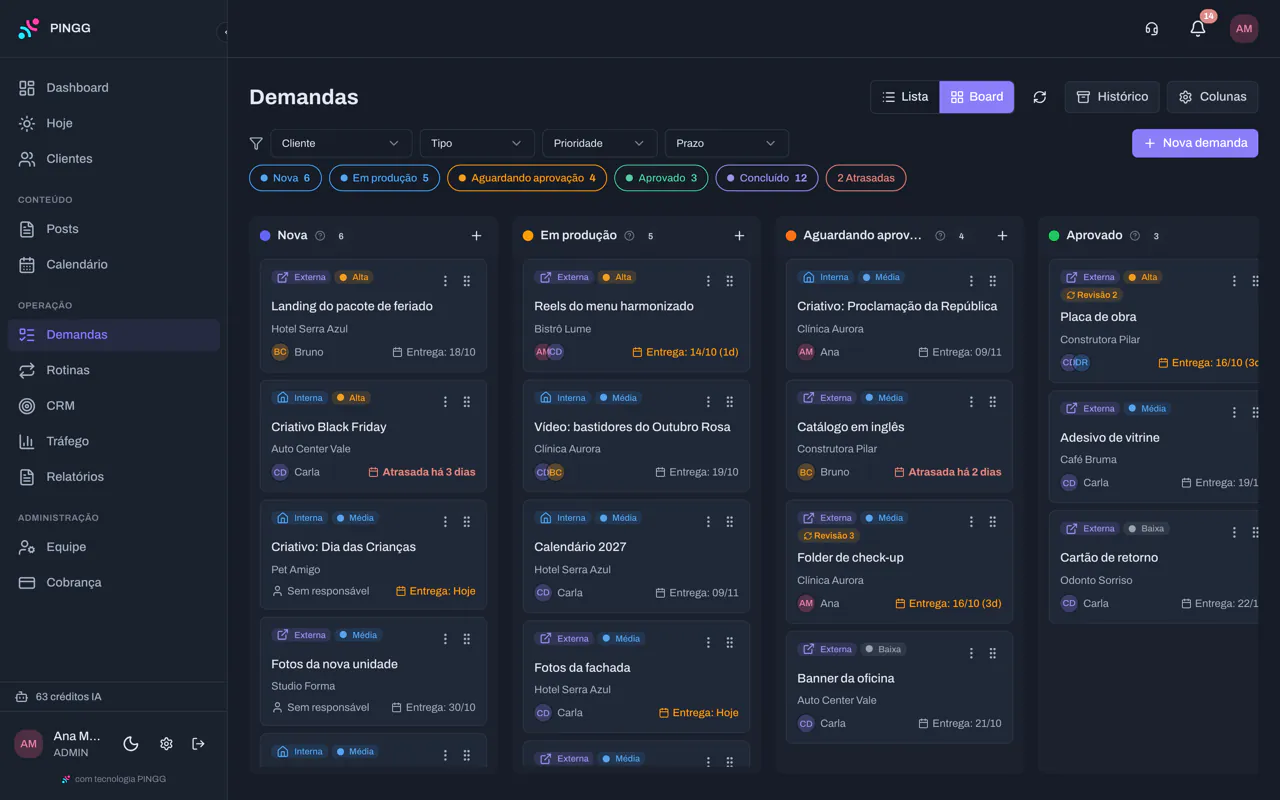The height and width of the screenshot is (800, 1280).
Task: Toggle the Concluído 12 filter chip
Action: [767, 178]
